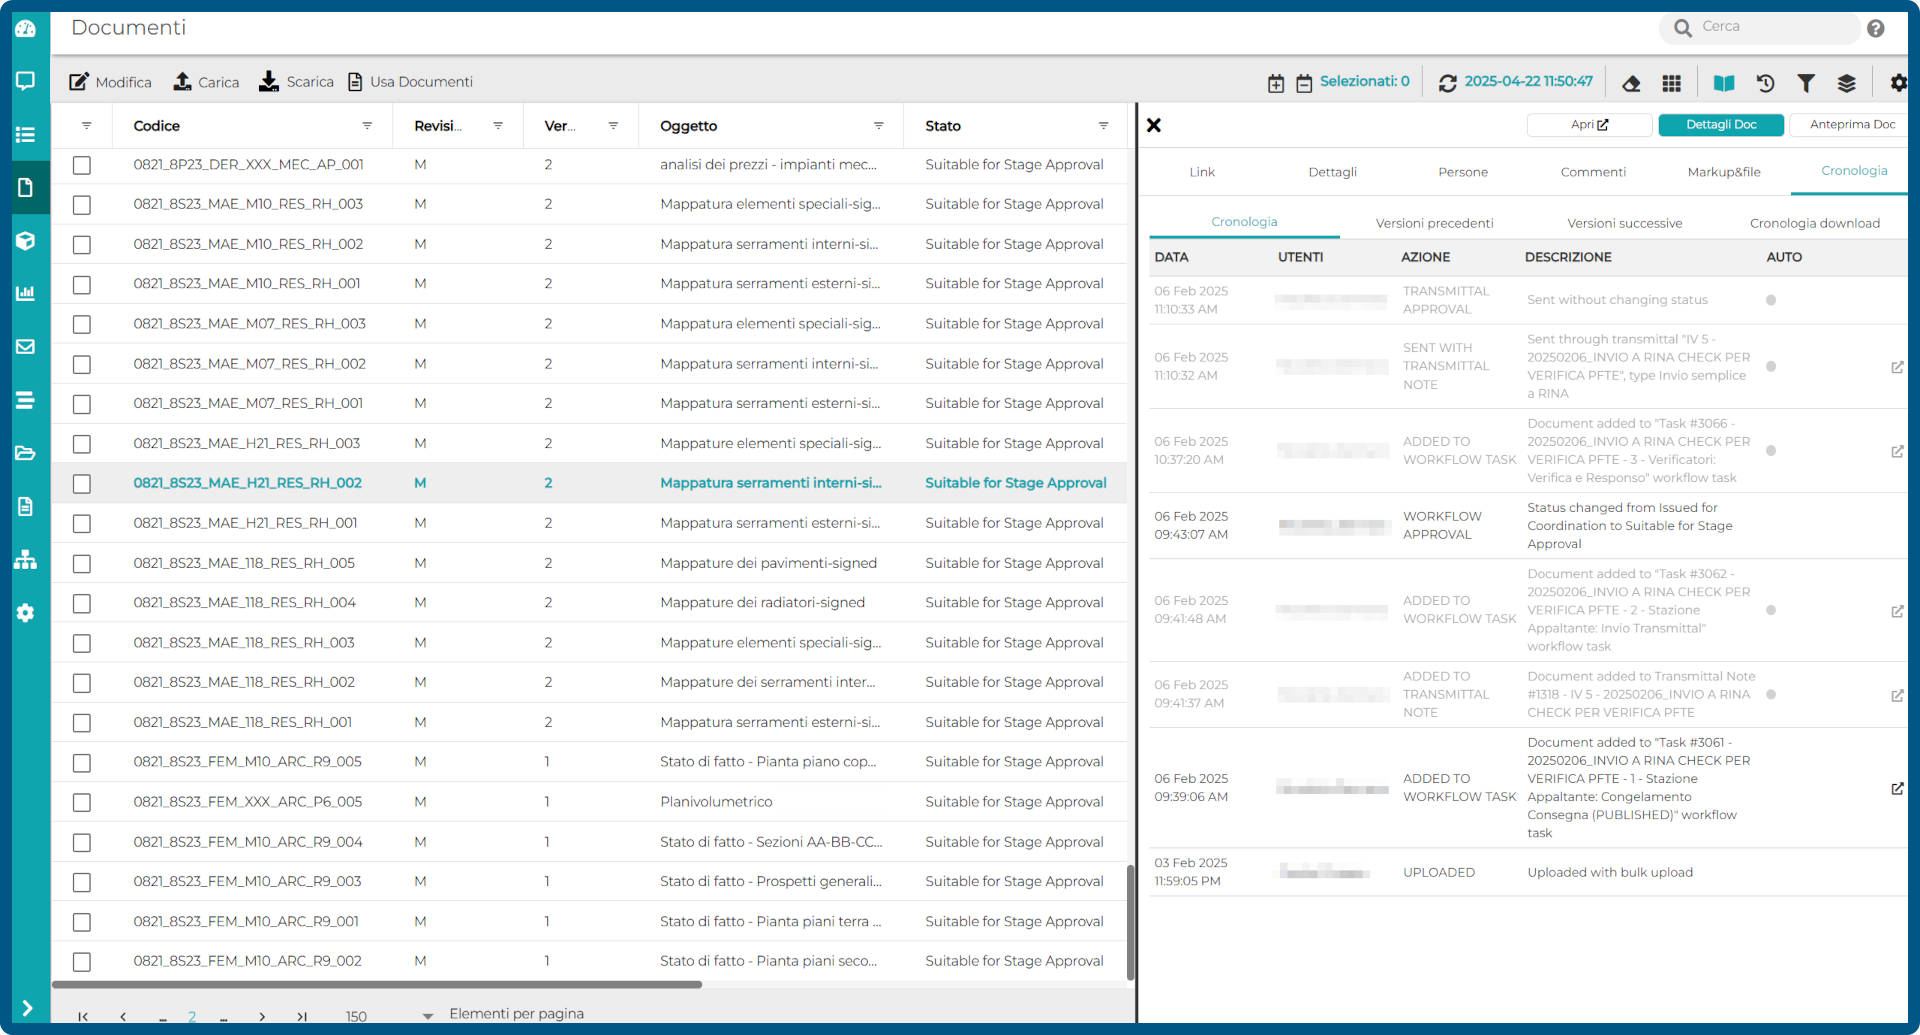Viewport: 1920px width, 1035px height.
Task: Open the Stato column filter menu
Action: click(1103, 126)
